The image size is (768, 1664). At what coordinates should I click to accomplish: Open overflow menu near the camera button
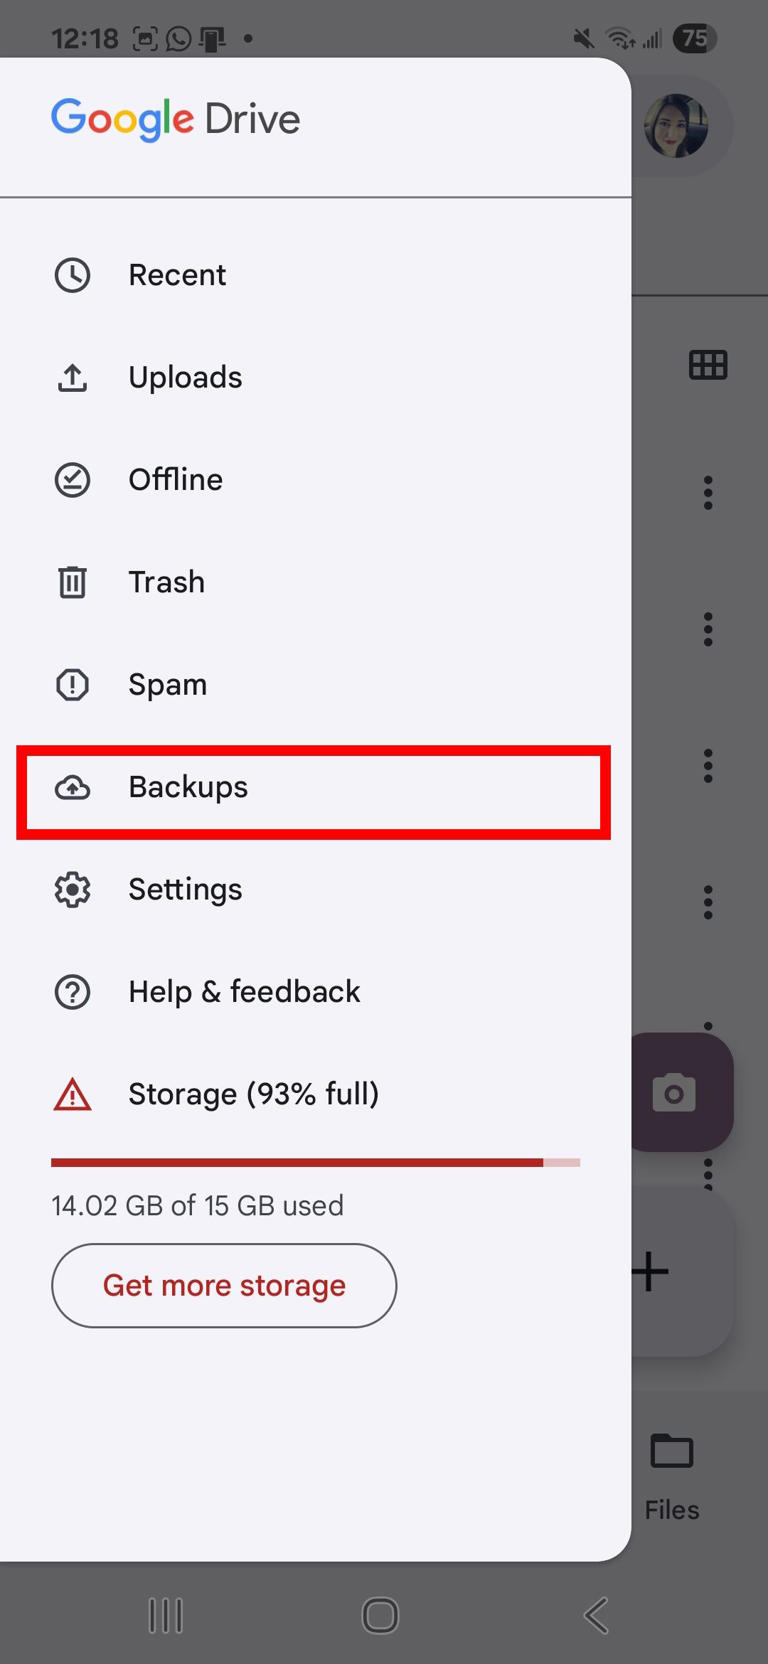pyautogui.click(x=708, y=1174)
